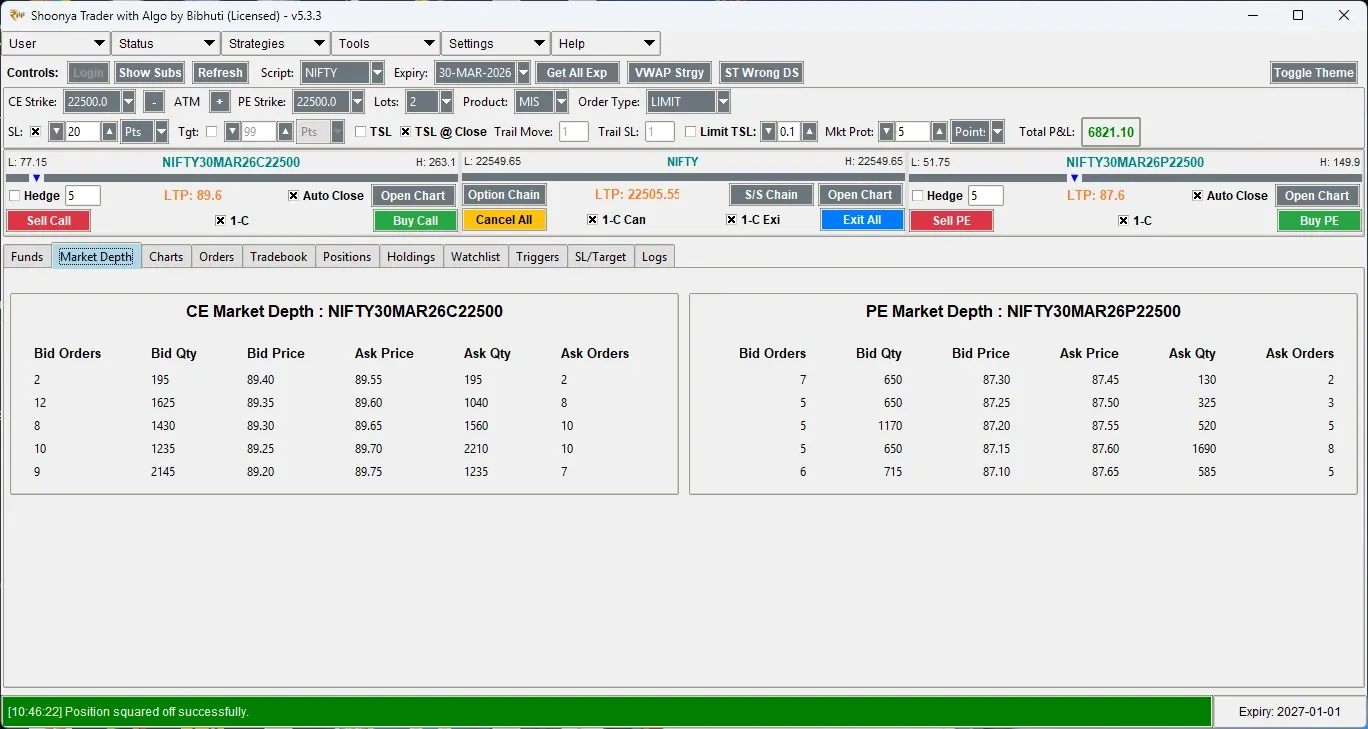Open the Product dropdown showing MIS
Screen dimensions: 1368x729
(561, 102)
